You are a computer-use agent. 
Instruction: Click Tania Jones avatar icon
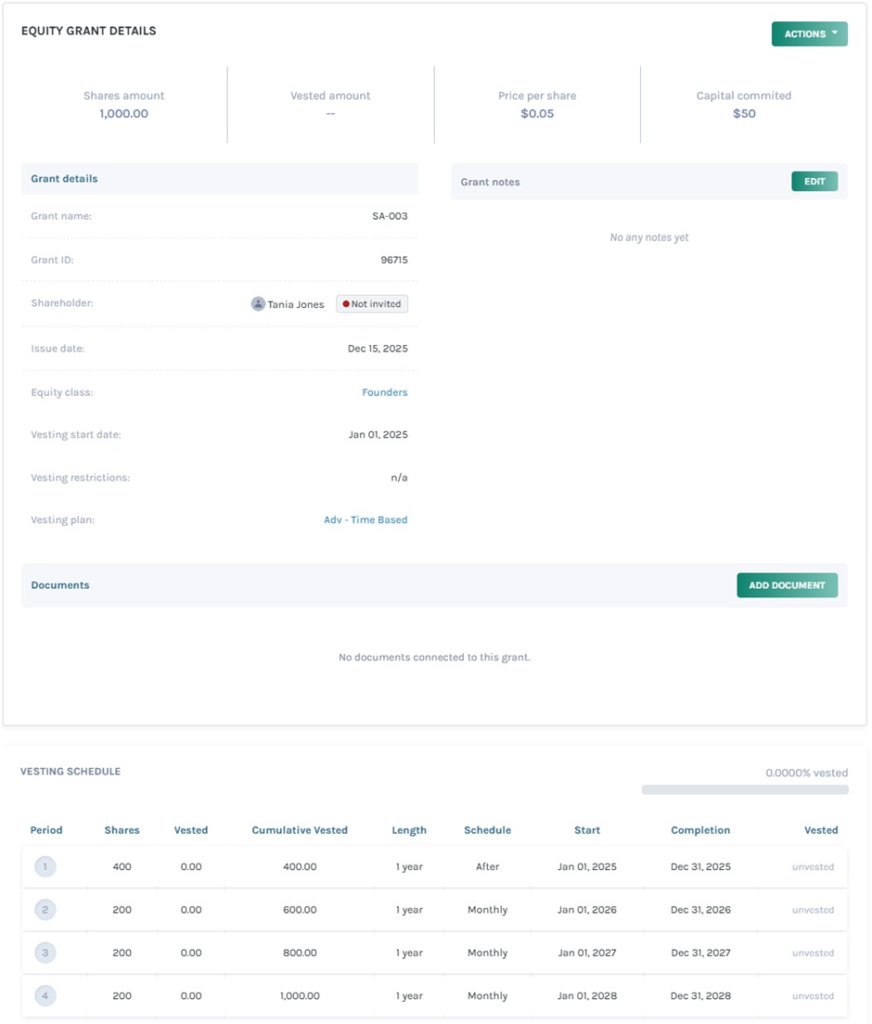pyautogui.click(x=258, y=304)
